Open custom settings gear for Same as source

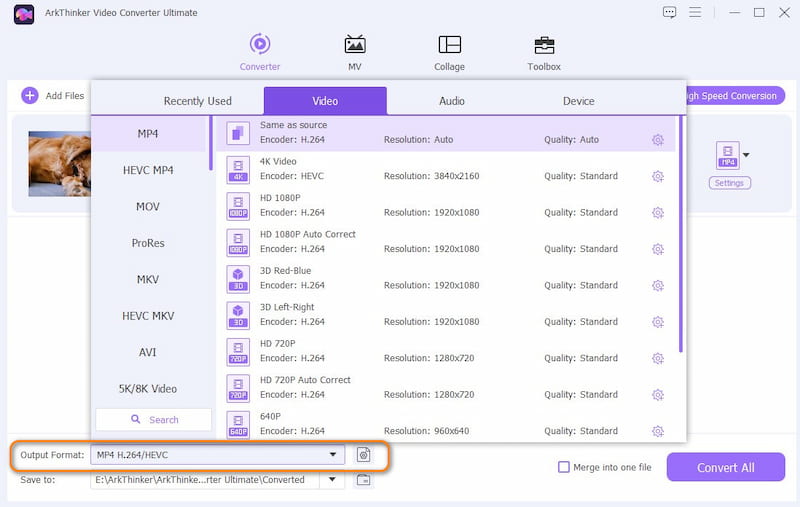[x=658, y=140]
